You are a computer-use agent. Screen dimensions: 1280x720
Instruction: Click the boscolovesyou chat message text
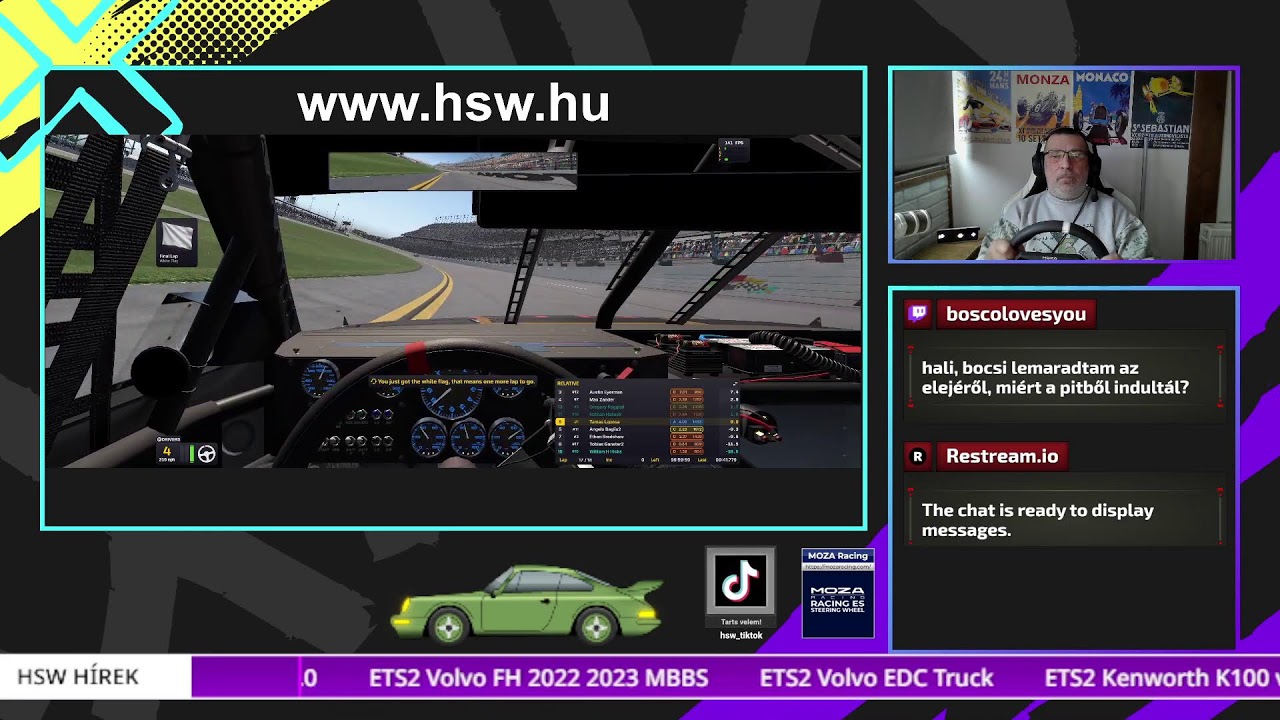point(1055,378)
